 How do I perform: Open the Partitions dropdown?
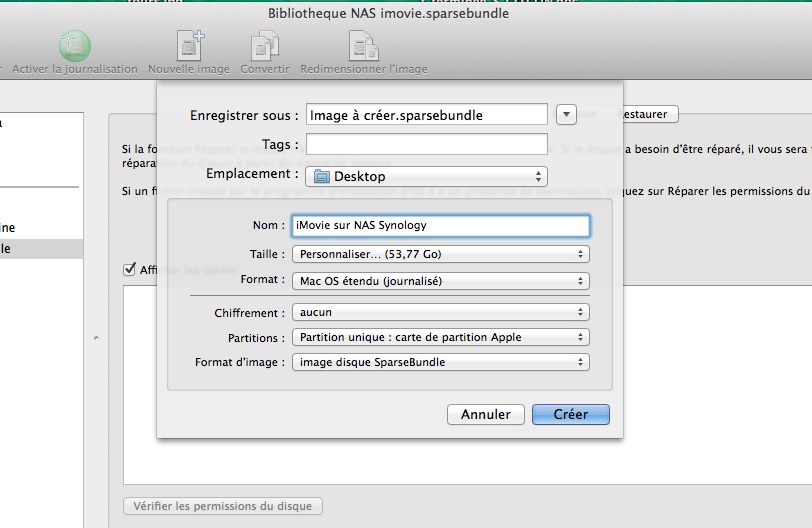coord(440,337)
